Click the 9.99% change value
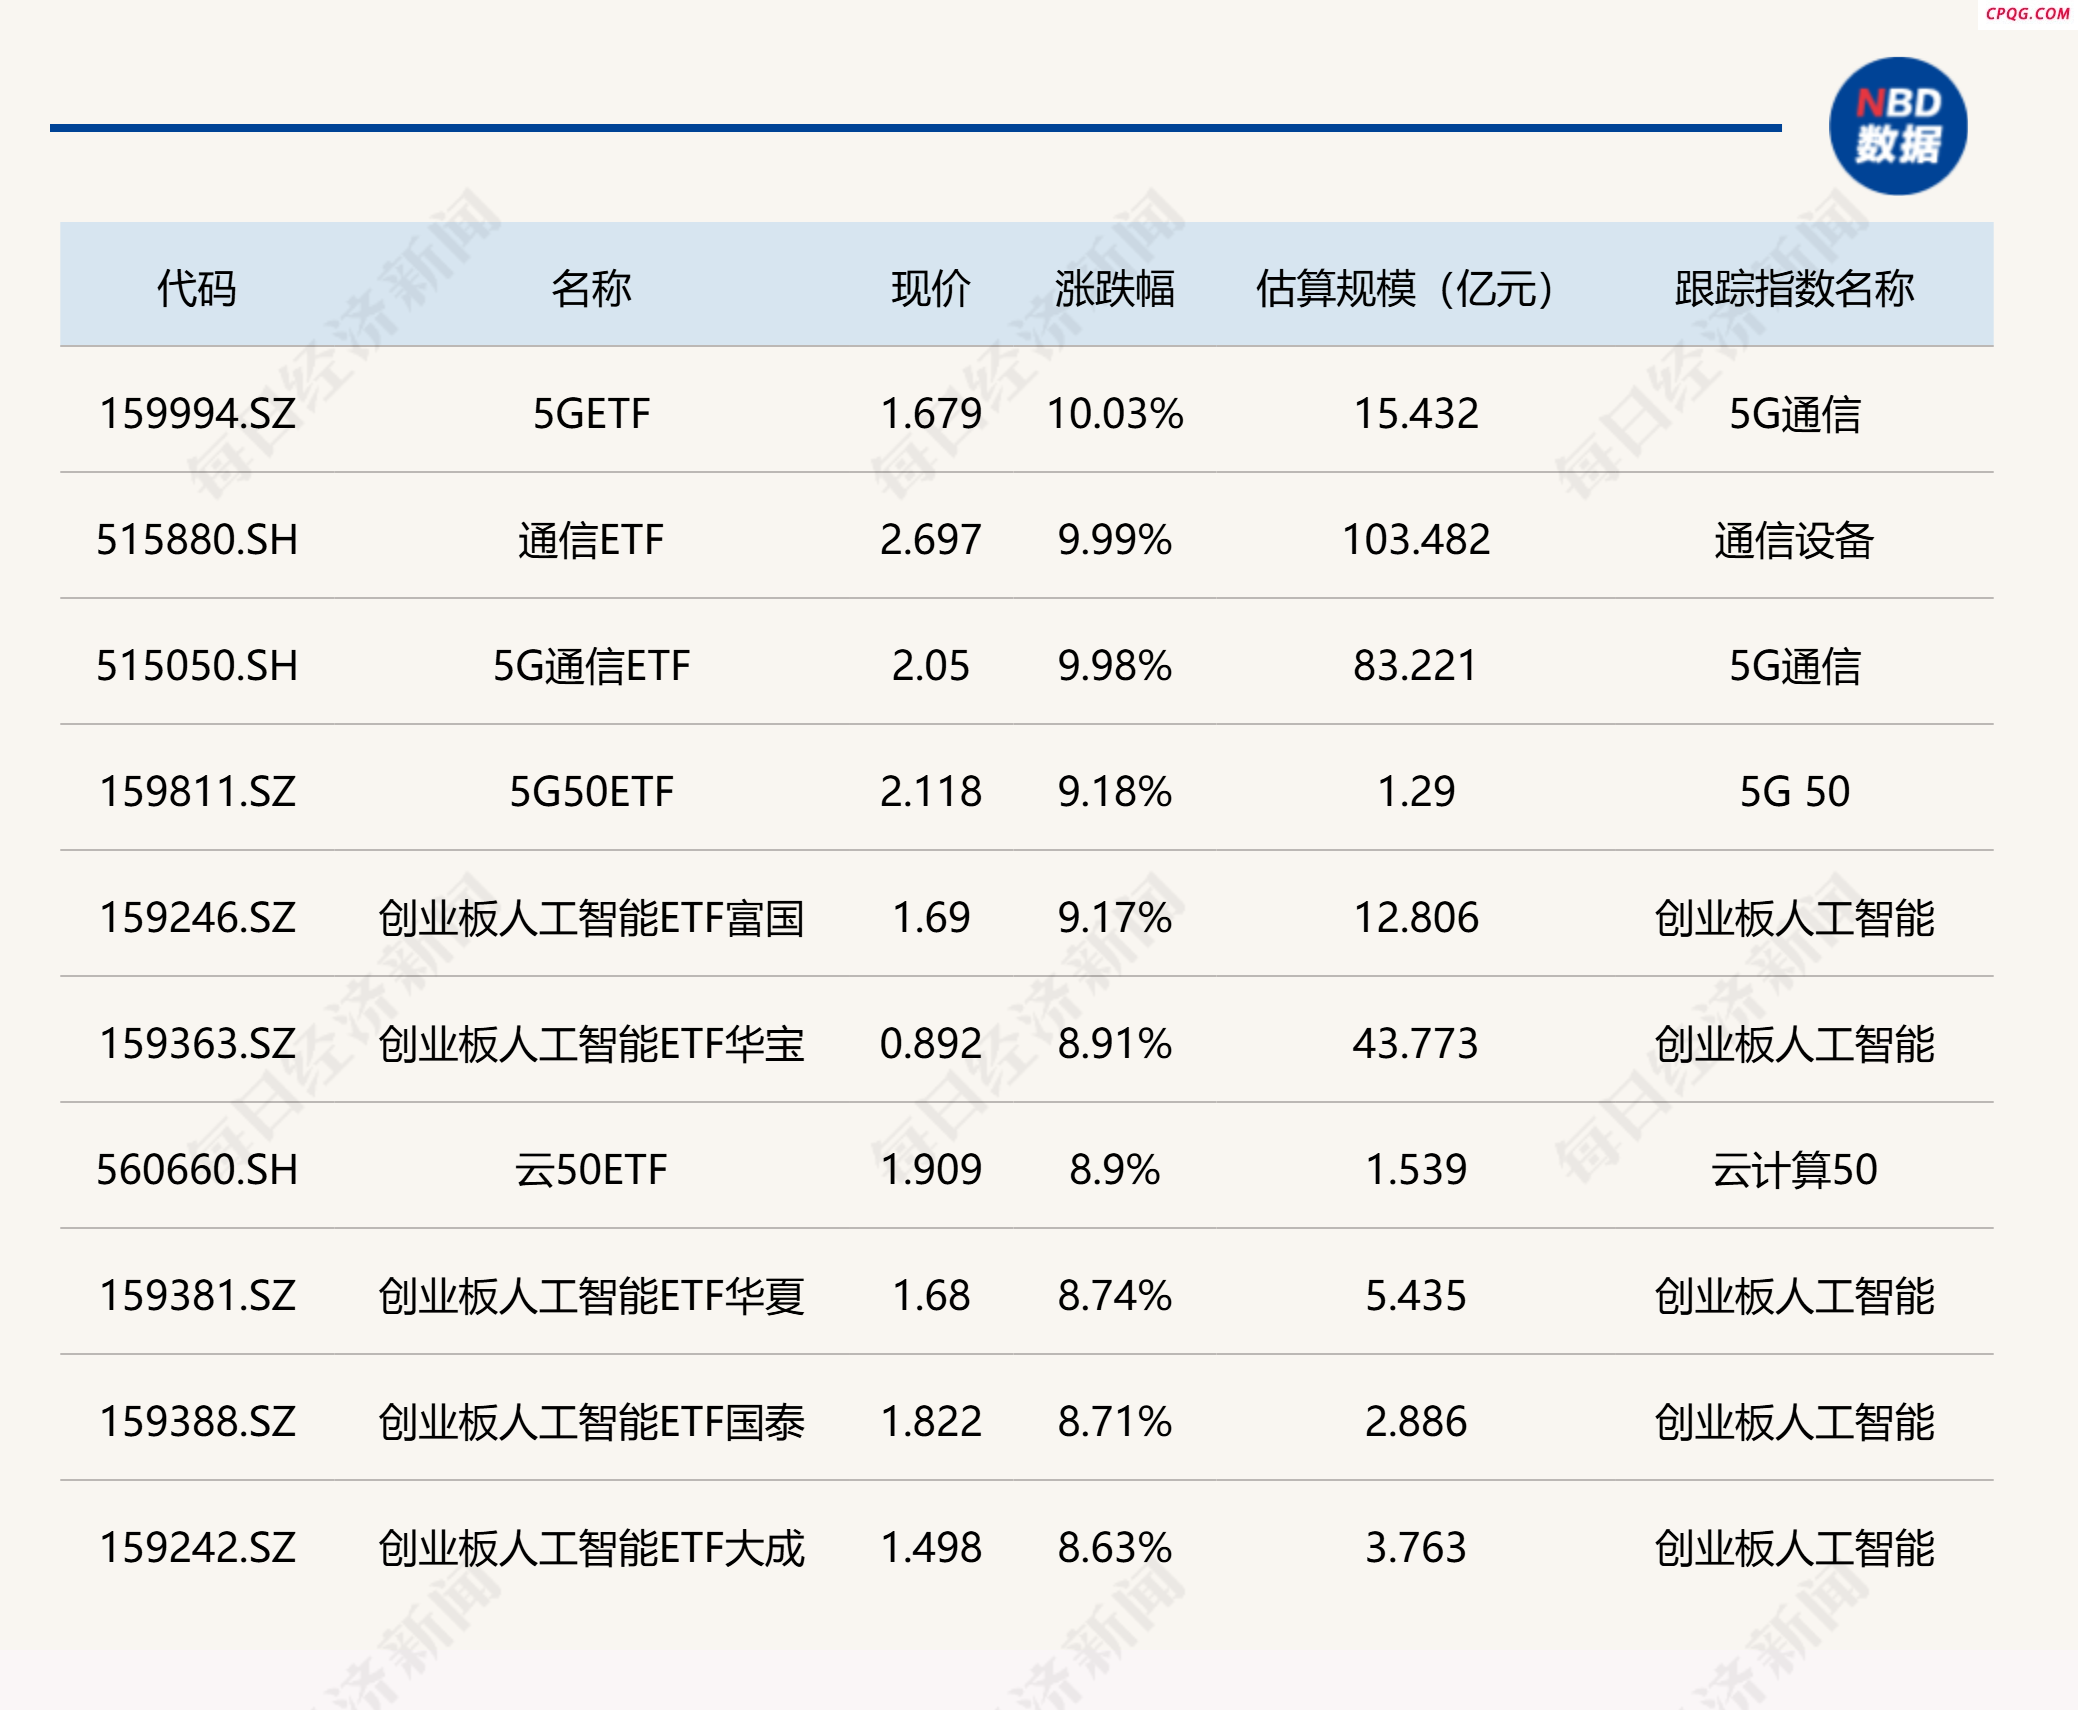 (1115, 540)
